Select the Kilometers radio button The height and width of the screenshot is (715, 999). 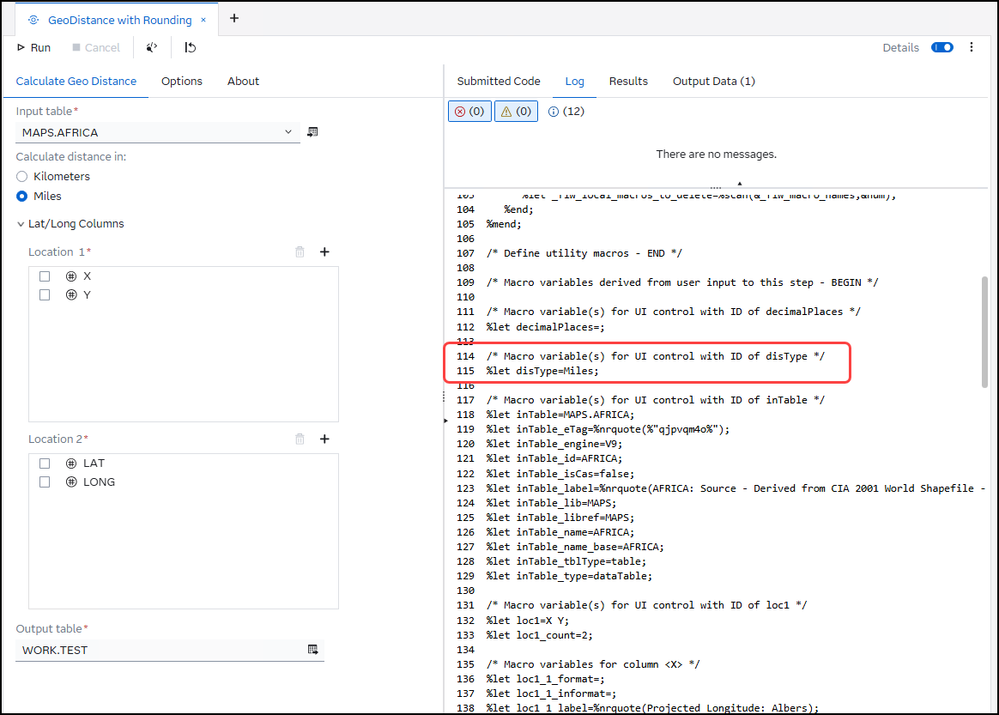22,177
